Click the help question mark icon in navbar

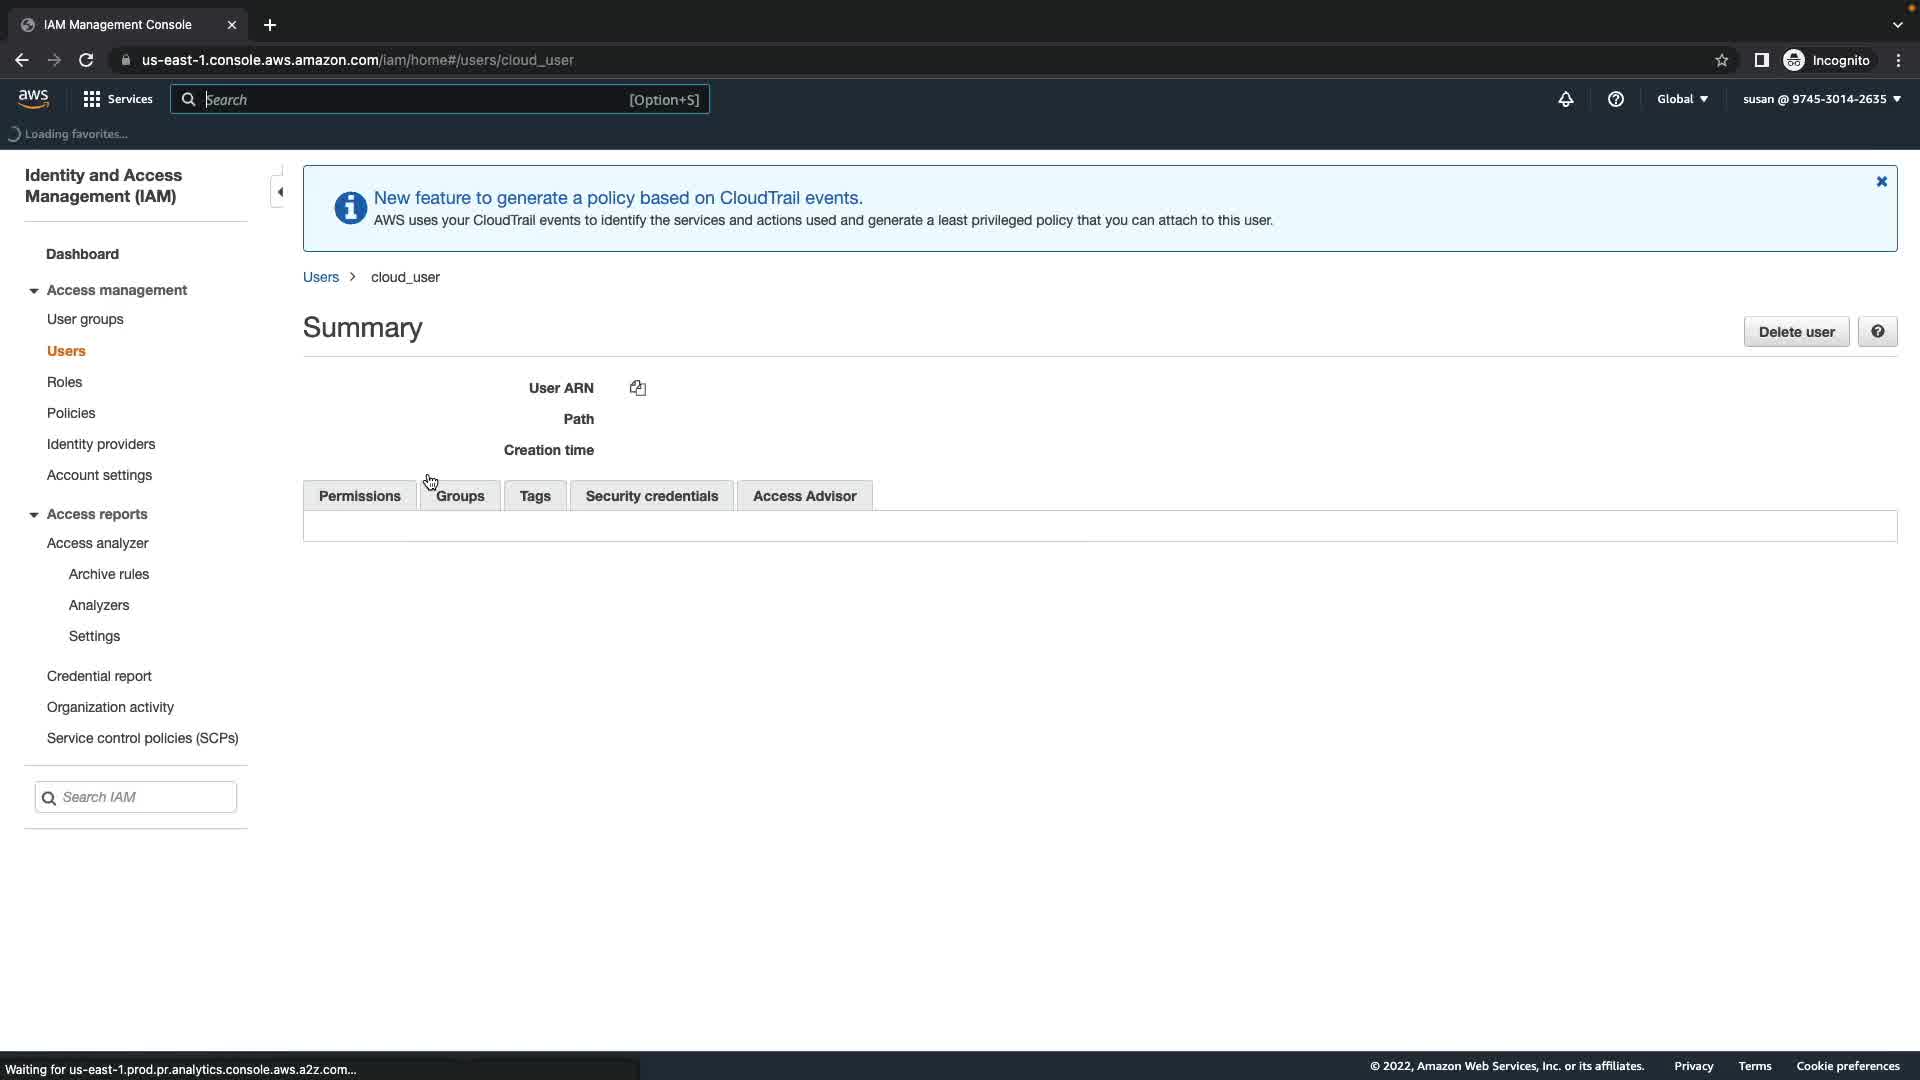point(1616,99)
